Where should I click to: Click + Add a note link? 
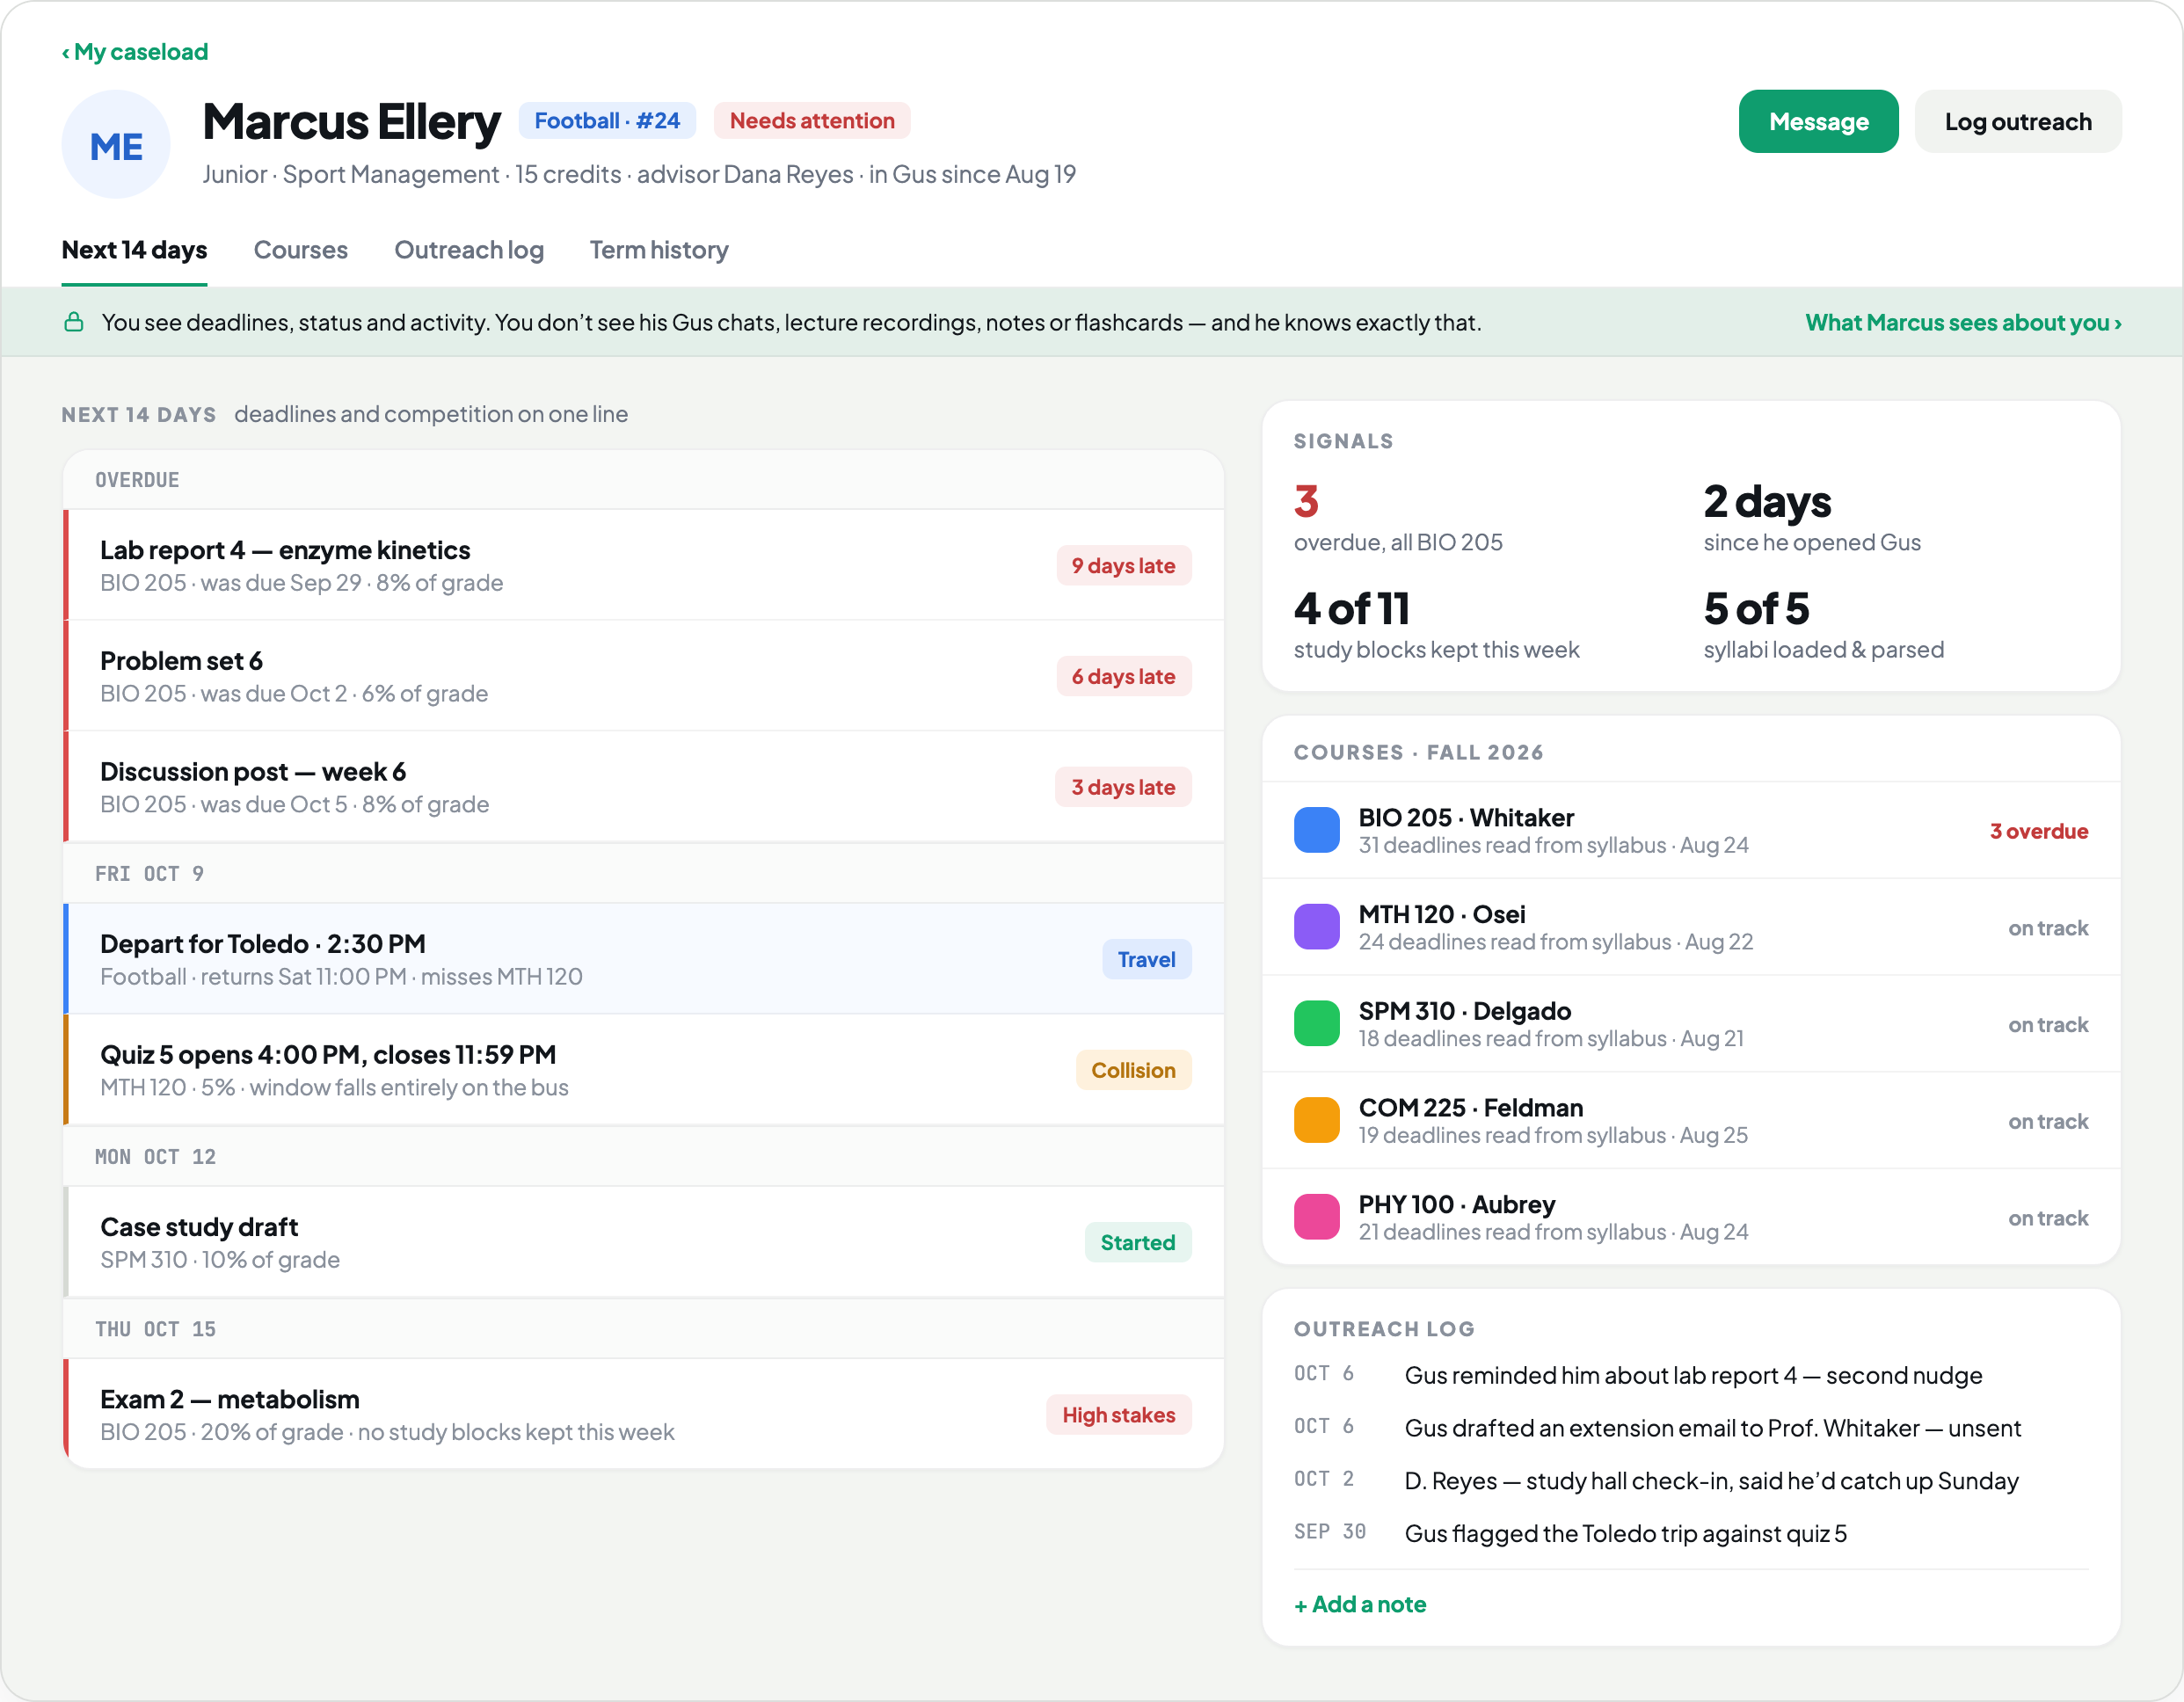(x=1360, y=1605)
